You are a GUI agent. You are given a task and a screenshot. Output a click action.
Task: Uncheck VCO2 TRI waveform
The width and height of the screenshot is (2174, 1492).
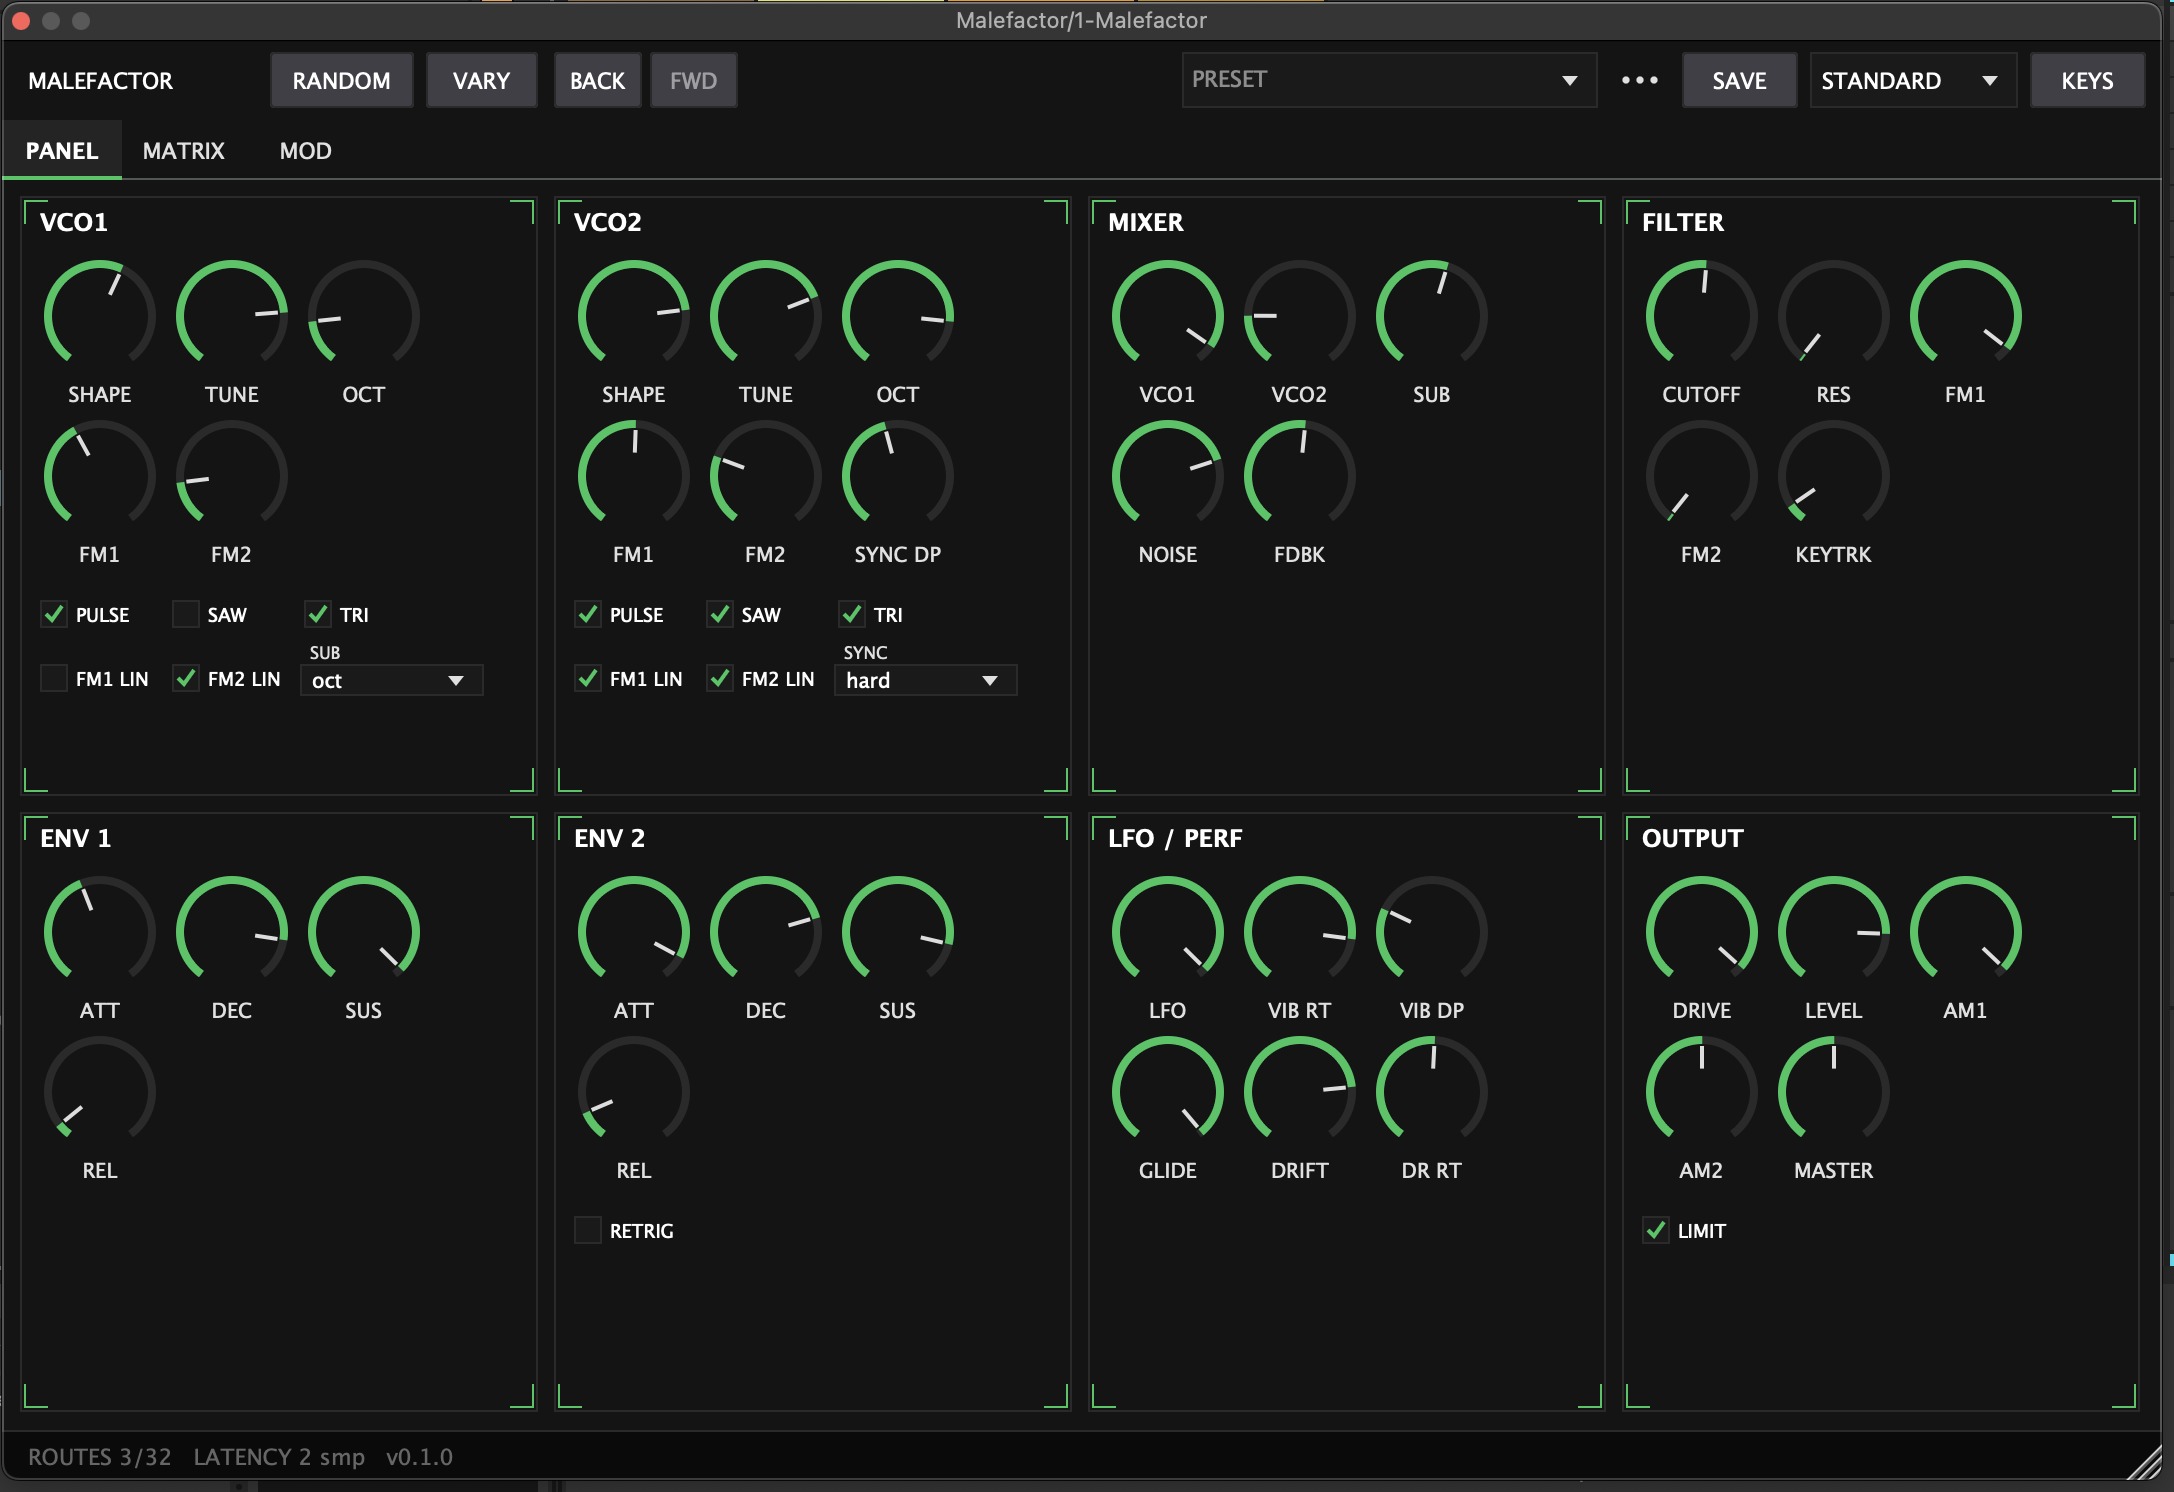pos(852,614)
